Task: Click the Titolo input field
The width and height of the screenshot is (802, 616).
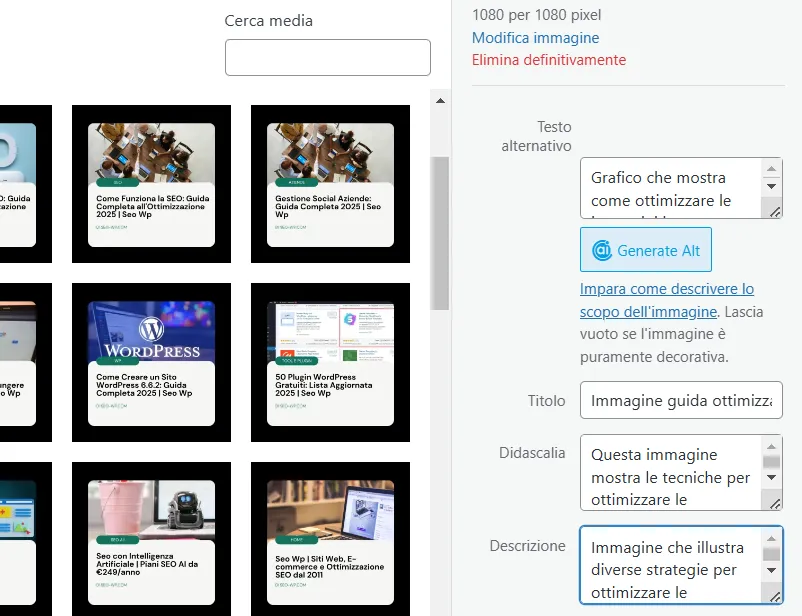Action: [x=681, y=400]
